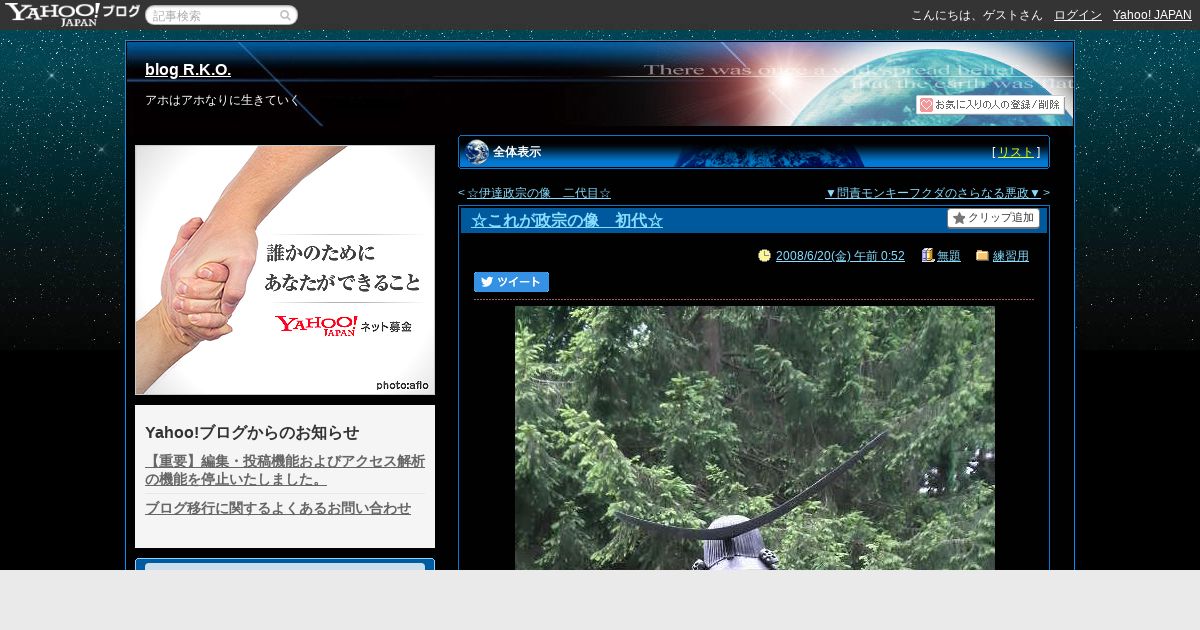Click the Yahoo! JAPAN ネット募金 logo in banner
Screen dimensions: 1200x630
[x=343, y=326]
